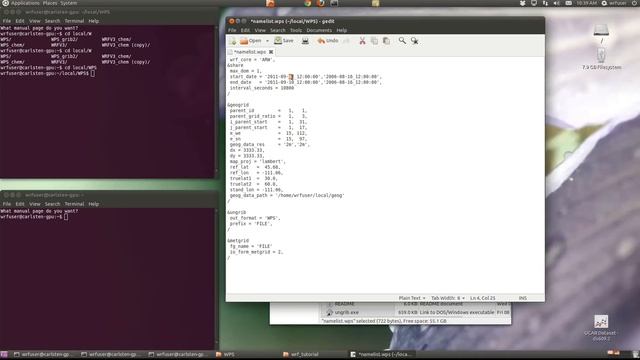Viewport: 640px width, 360px height.
Task: Close the namelist.wps tab
Action: pyautogui.click(x=271, y=52)
